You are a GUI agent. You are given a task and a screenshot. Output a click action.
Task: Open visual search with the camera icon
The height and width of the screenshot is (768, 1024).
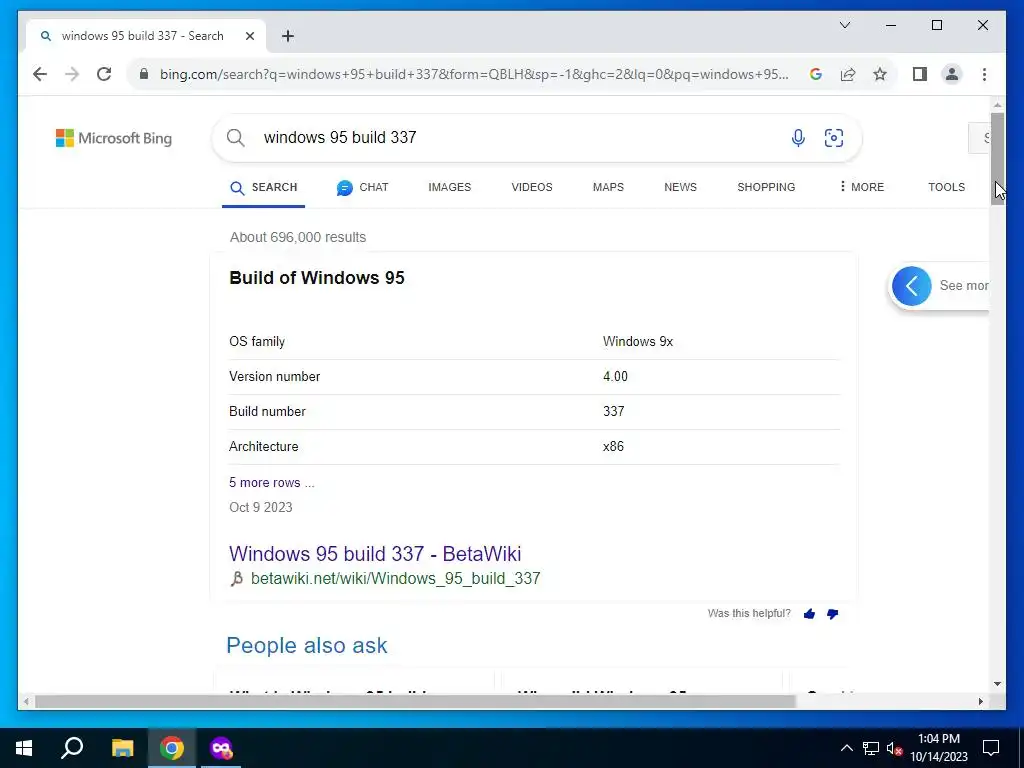pyautogui.click(x=833, y=138)
